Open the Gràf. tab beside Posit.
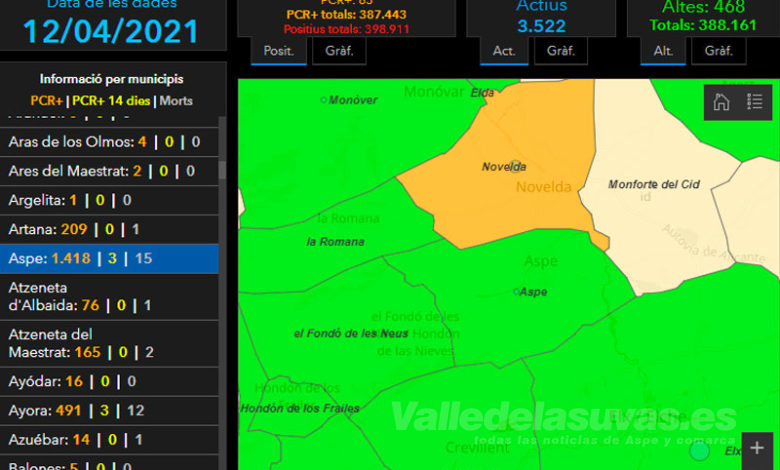 339,51
